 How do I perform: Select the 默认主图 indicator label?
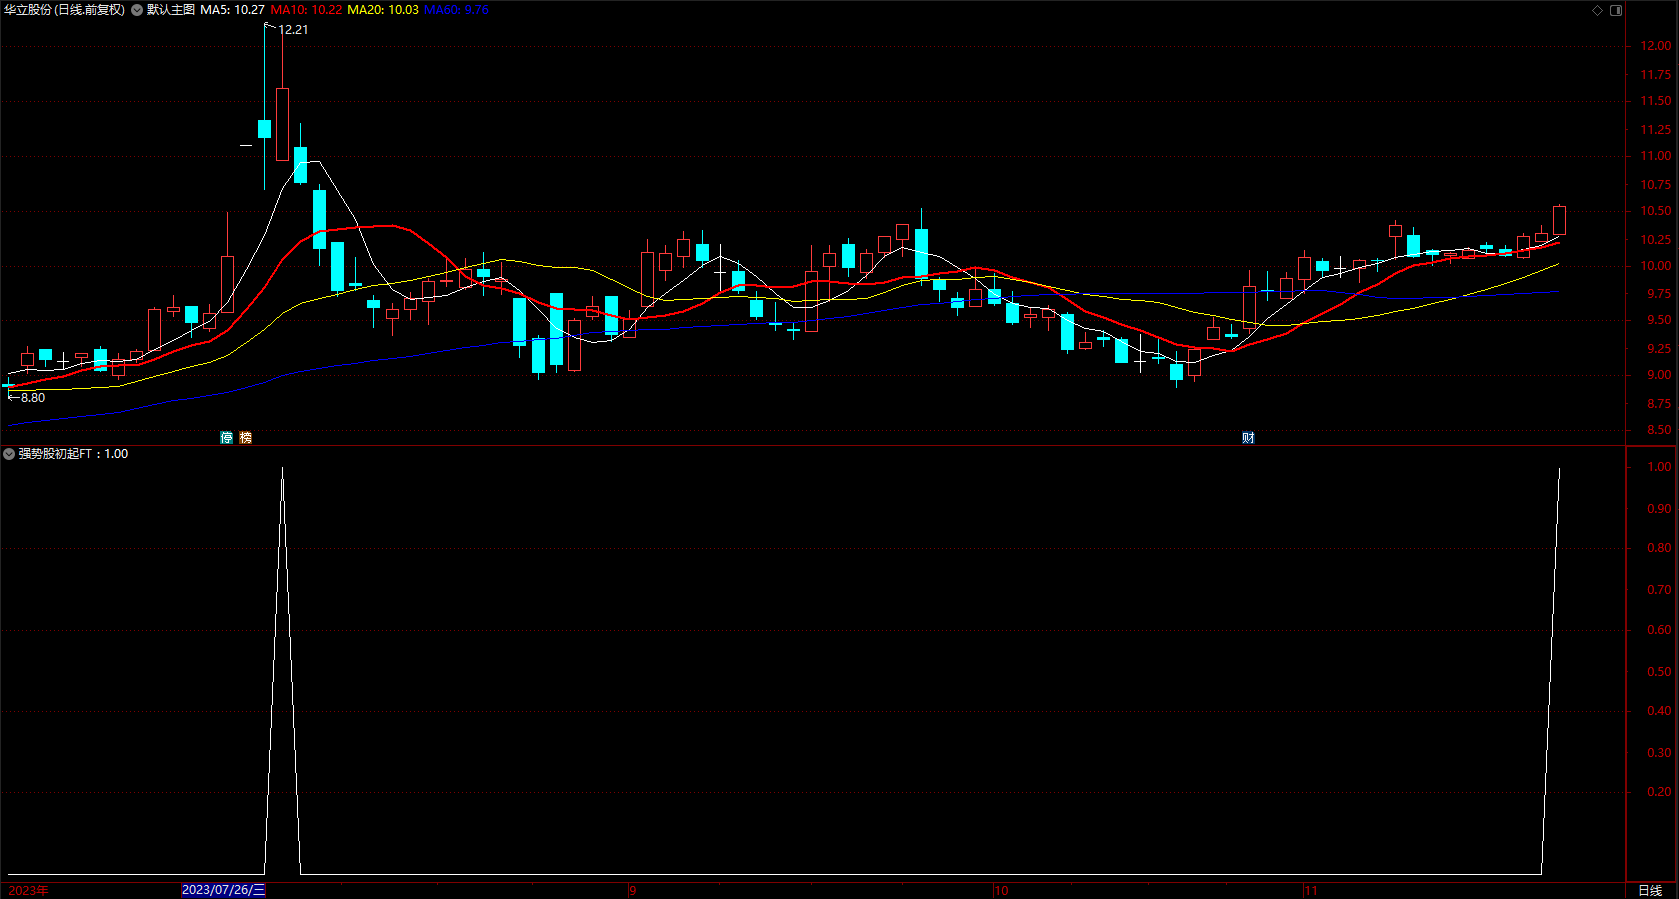[x=171, y=10]
